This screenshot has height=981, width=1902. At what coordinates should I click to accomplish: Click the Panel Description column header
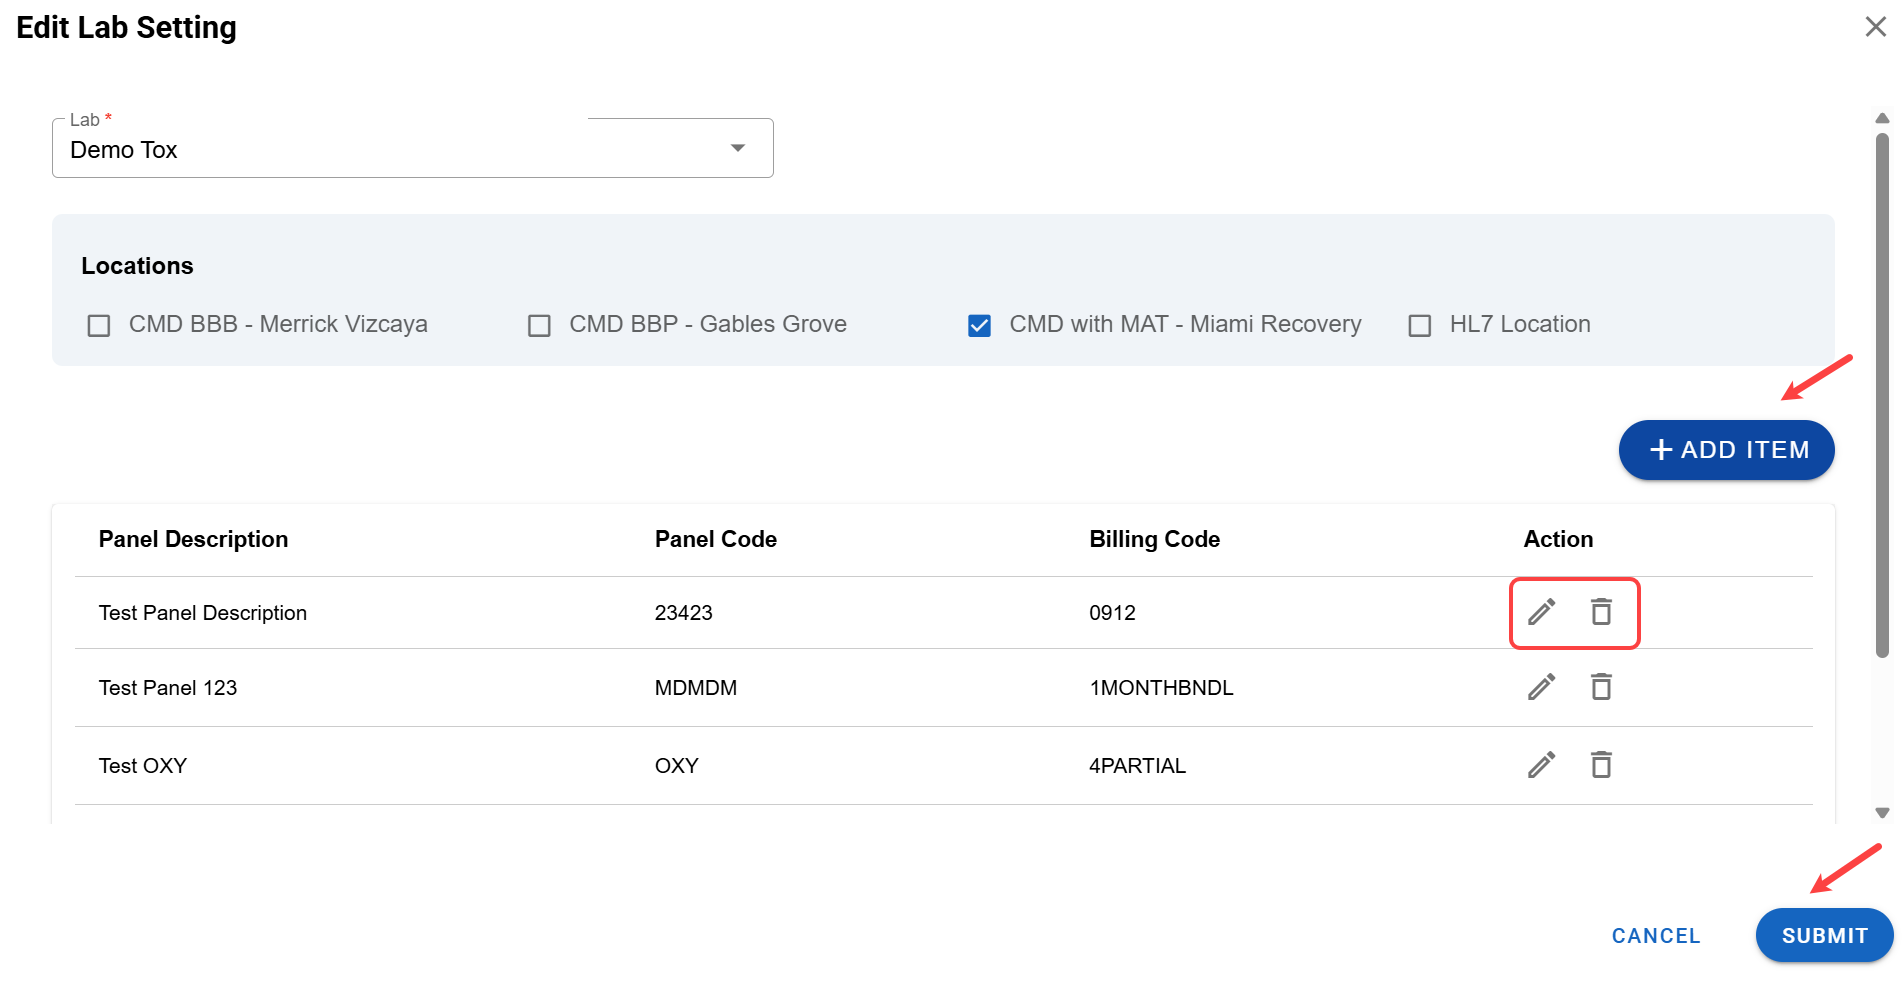(x=193, y=539)
